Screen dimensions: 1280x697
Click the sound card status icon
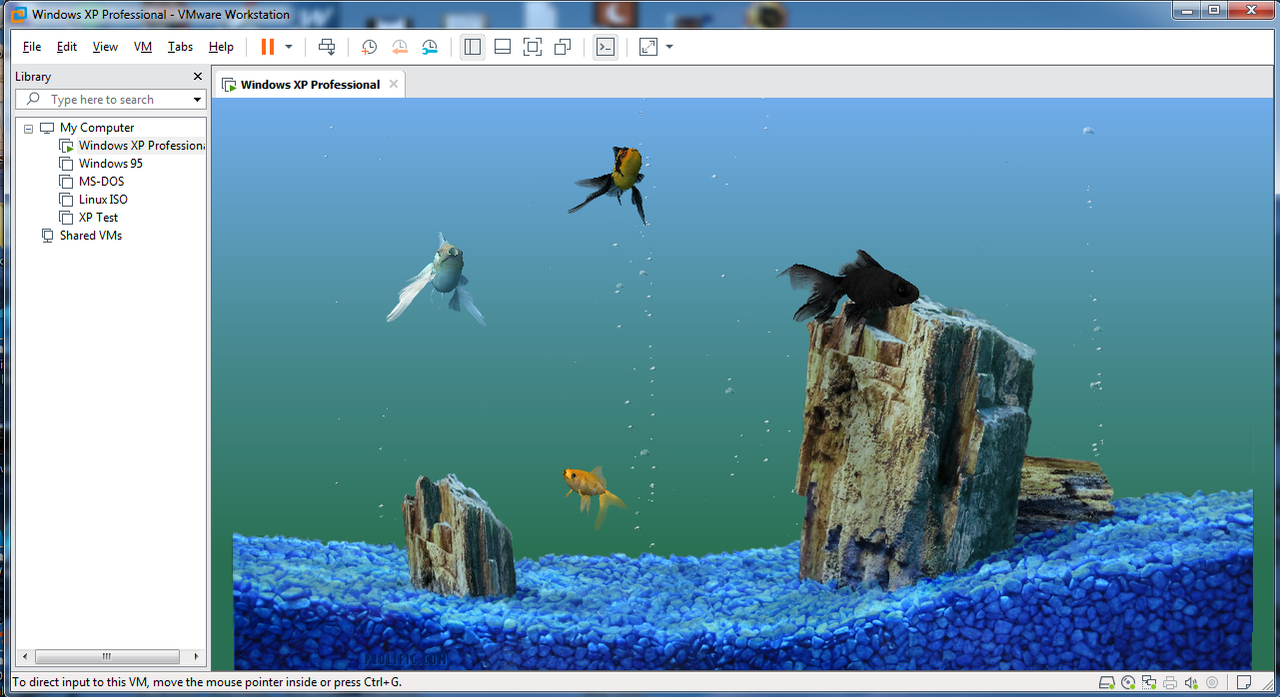(1191, 683)
